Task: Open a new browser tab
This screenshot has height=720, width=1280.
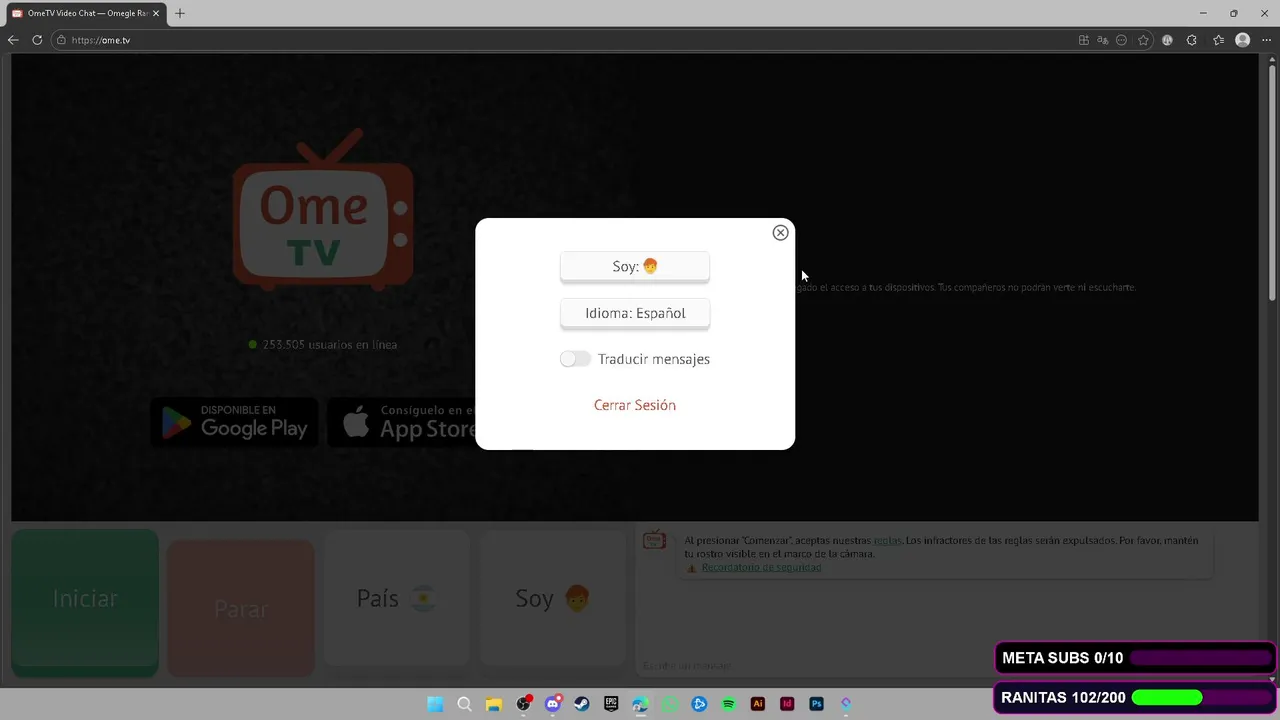Action: pyautogui.click(x=180, y=13)
